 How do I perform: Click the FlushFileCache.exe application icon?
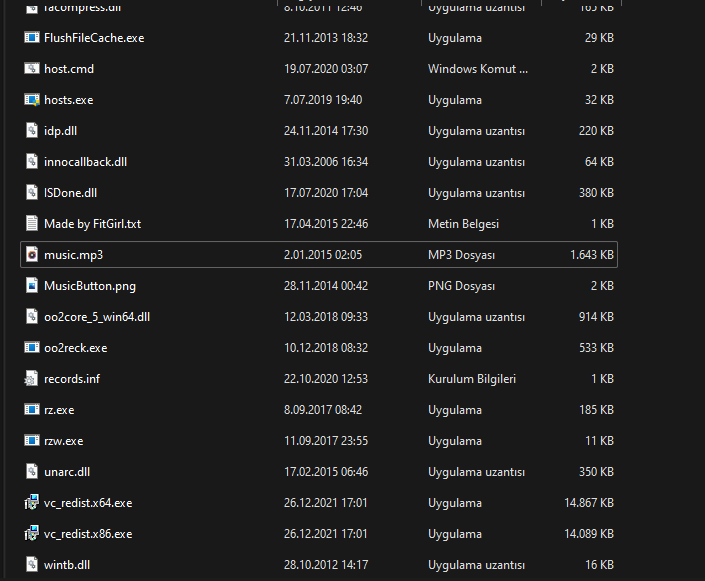[x=32, y=38]
